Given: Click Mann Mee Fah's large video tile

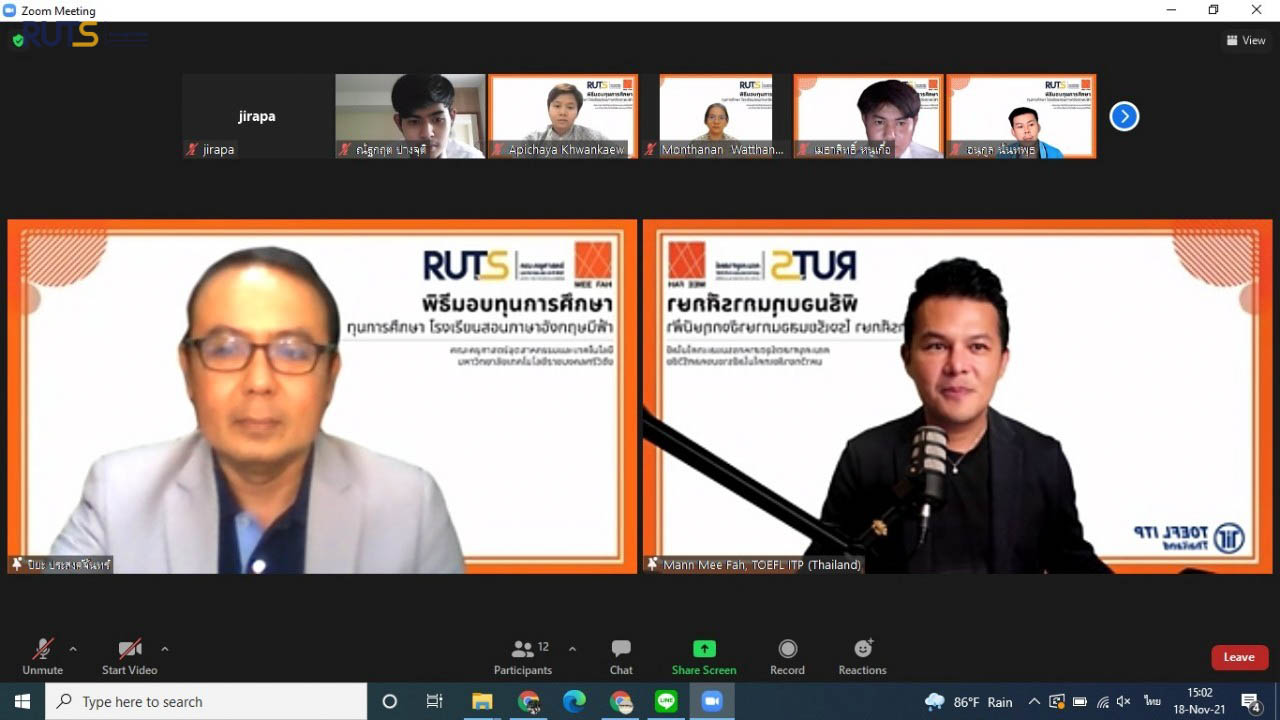Looking at the screenshot, I should click(957, 396).
